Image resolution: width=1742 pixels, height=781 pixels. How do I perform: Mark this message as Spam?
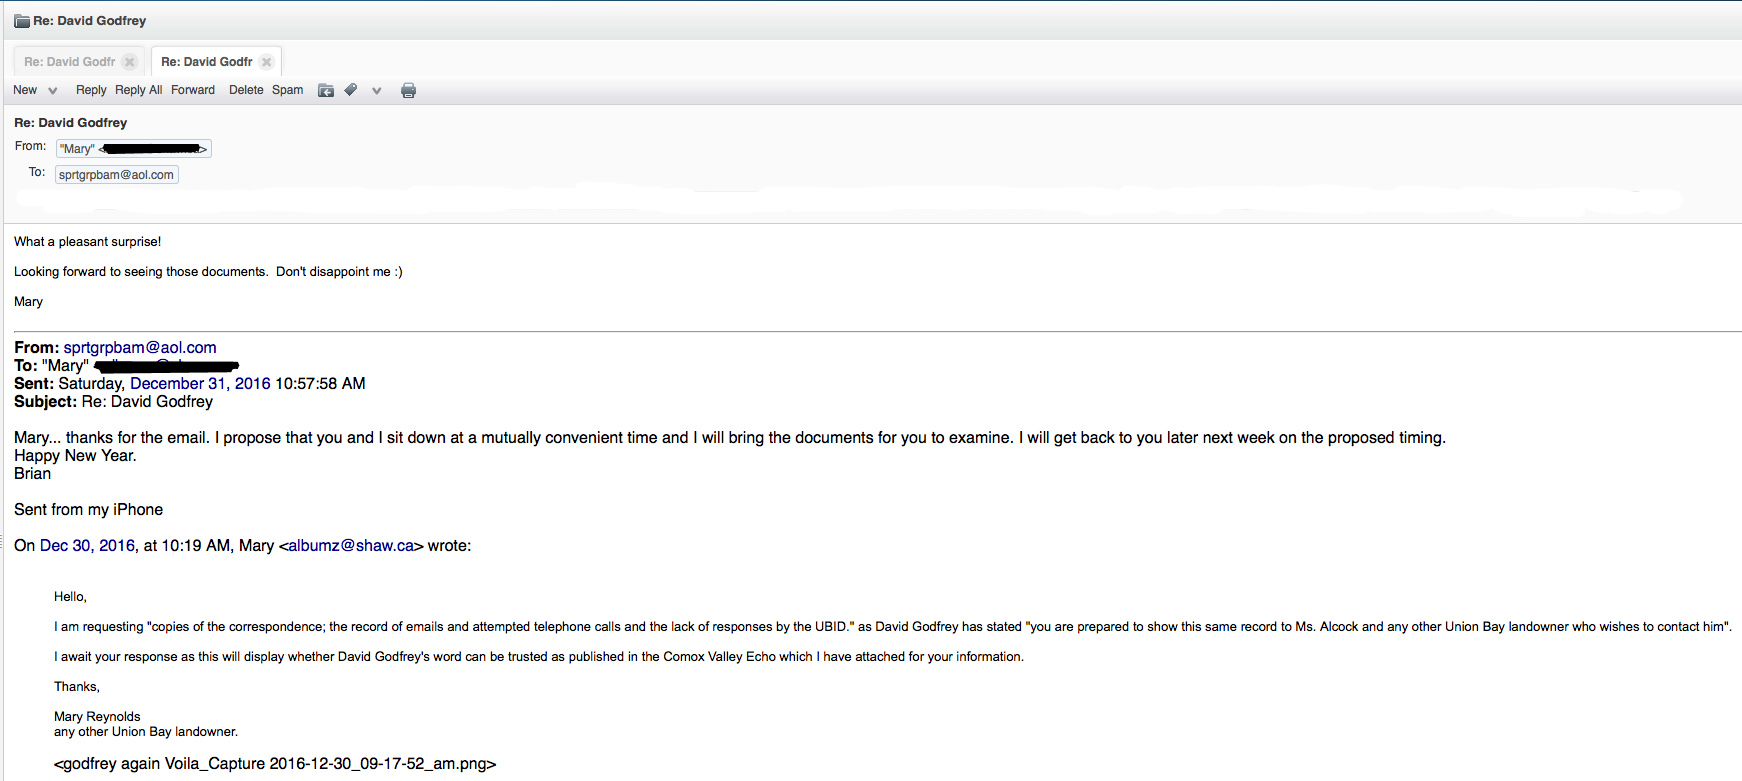click(287, 90)
